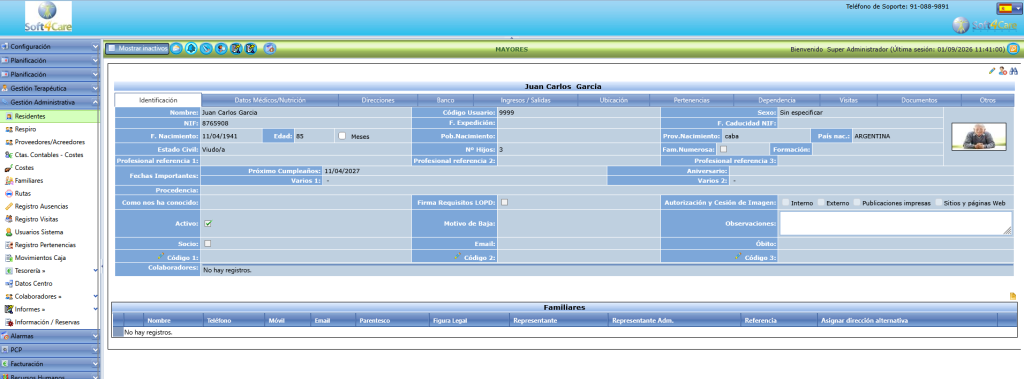Click the wand icon beside Código 2
Viewport: 1024px width, 379px height.
(x=457, y=257)
